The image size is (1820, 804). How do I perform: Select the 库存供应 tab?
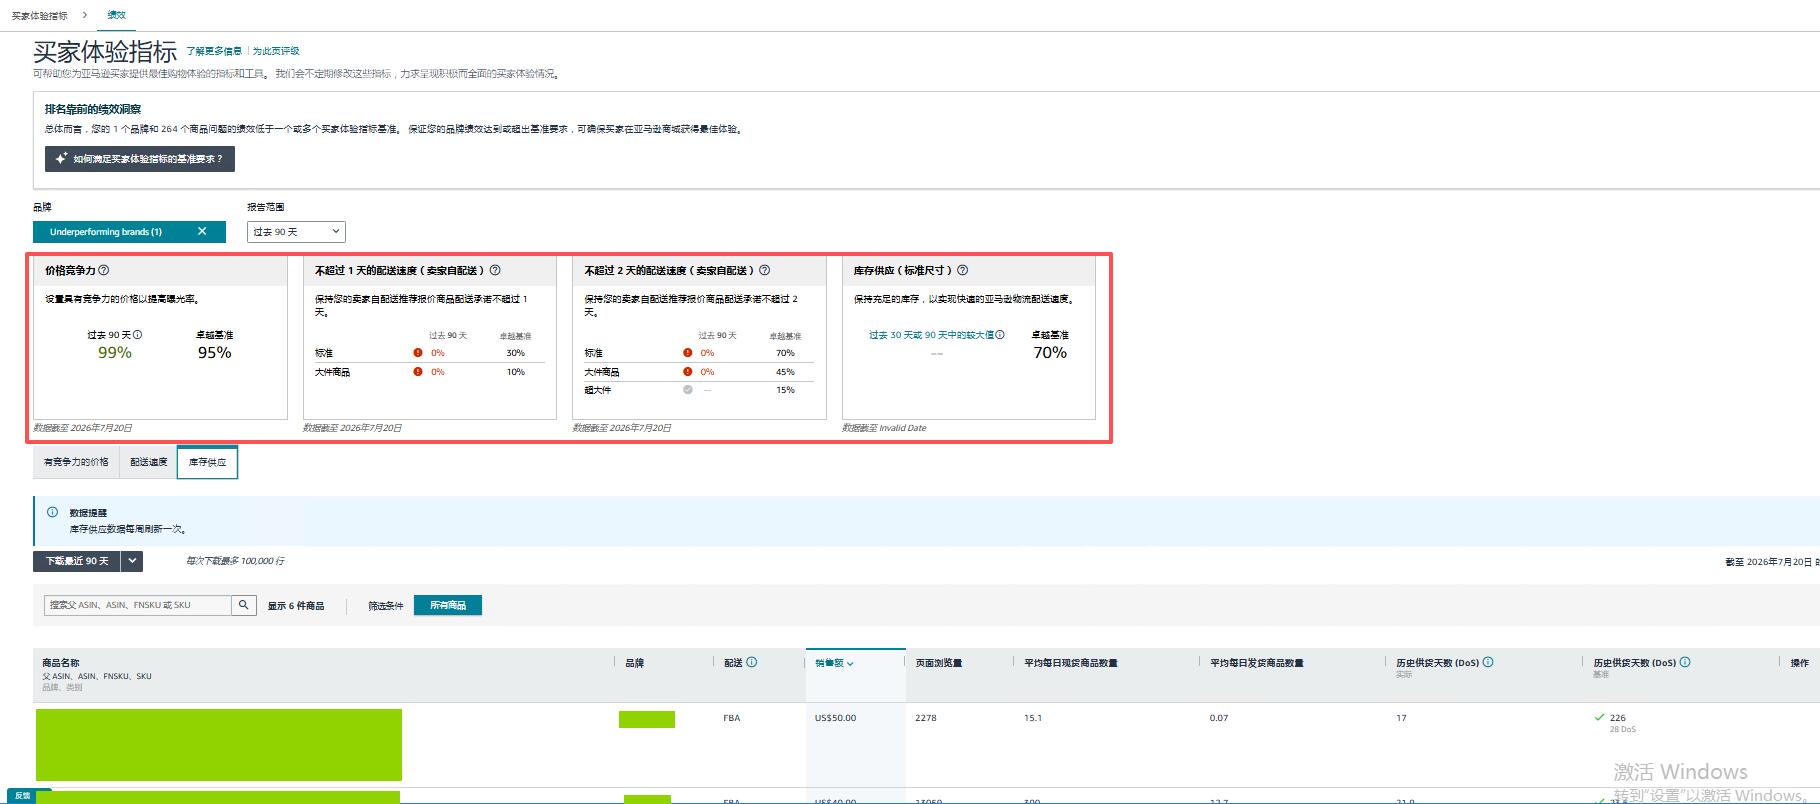[207, 462]
